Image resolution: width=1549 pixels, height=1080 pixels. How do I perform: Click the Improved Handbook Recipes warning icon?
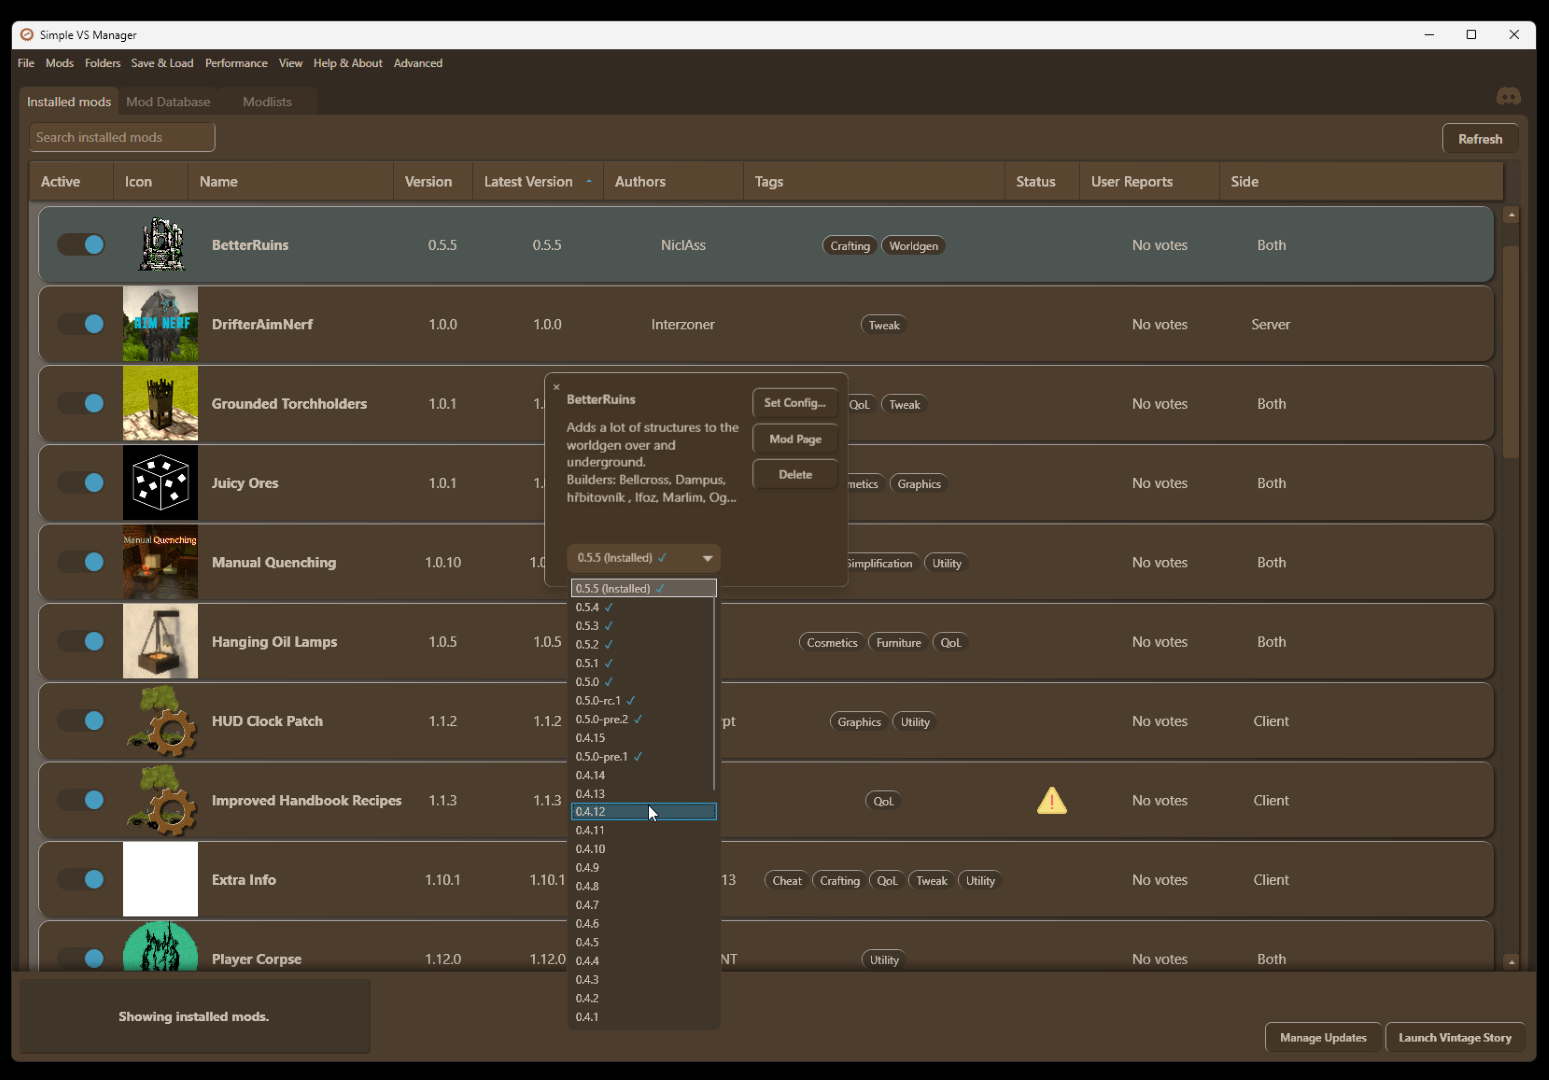click(x=1051, y=800)
